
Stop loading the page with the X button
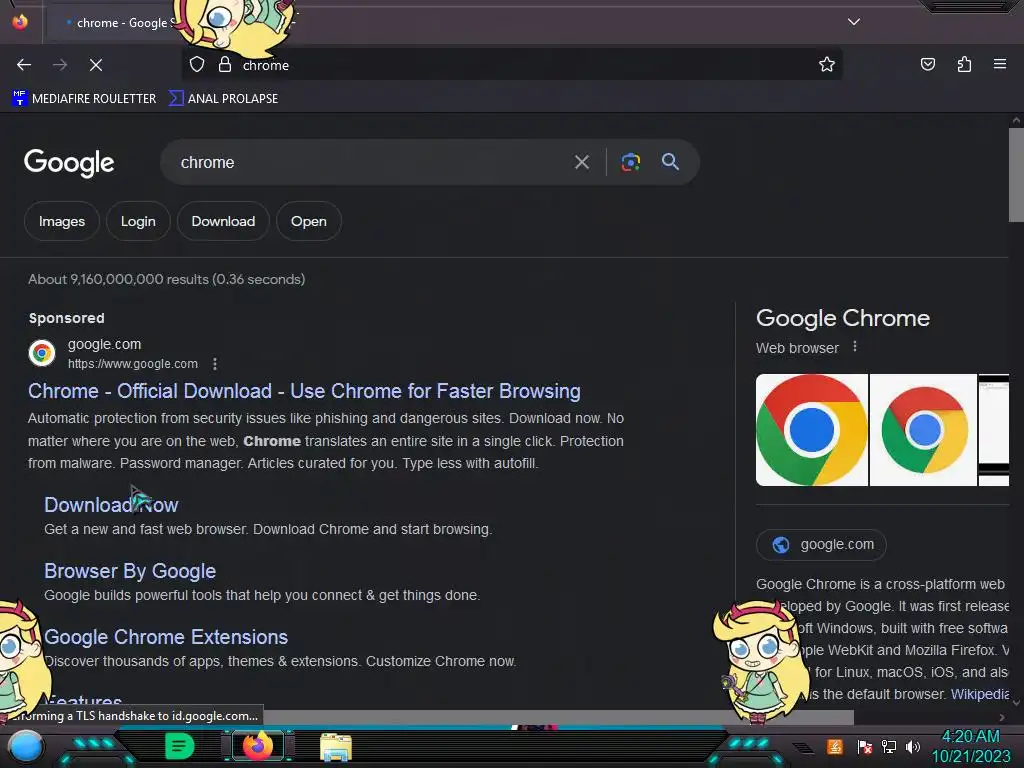[x=96, y=65]
